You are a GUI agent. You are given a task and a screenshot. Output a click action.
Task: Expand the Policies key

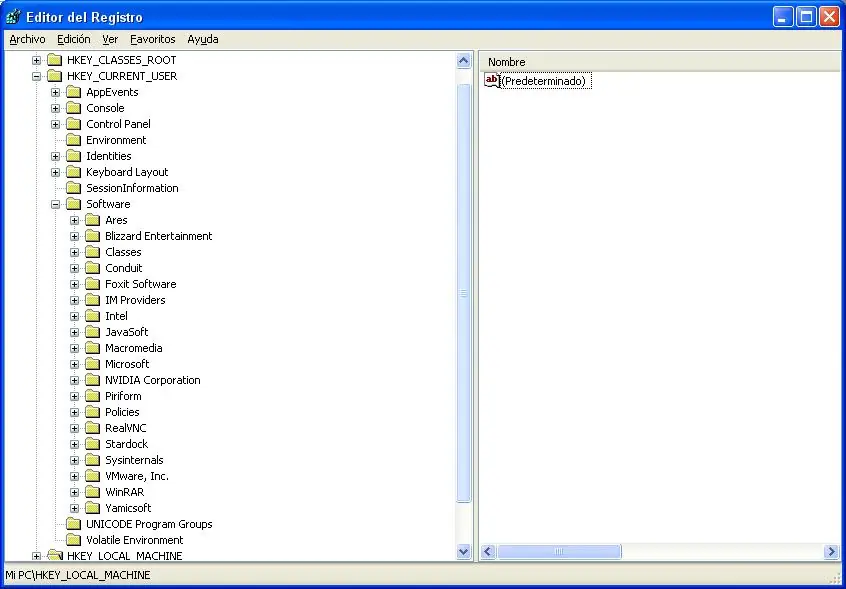pyautogui.click(x=74, y=413)
